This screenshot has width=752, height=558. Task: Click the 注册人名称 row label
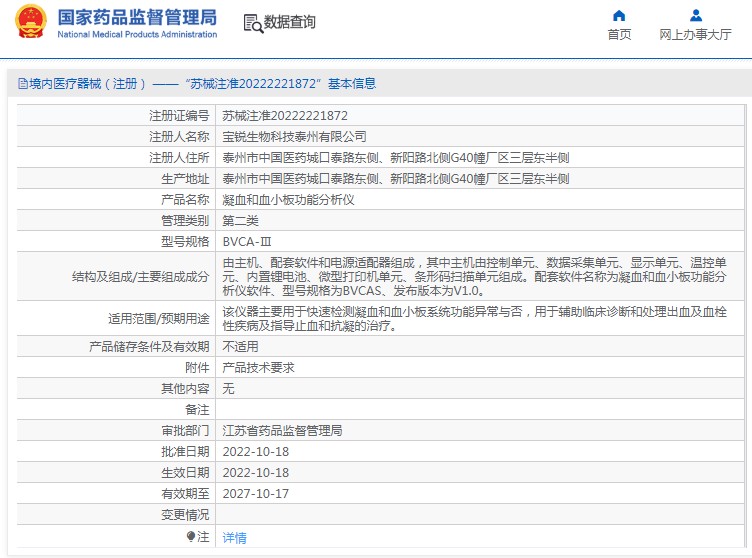click(179, 137)
